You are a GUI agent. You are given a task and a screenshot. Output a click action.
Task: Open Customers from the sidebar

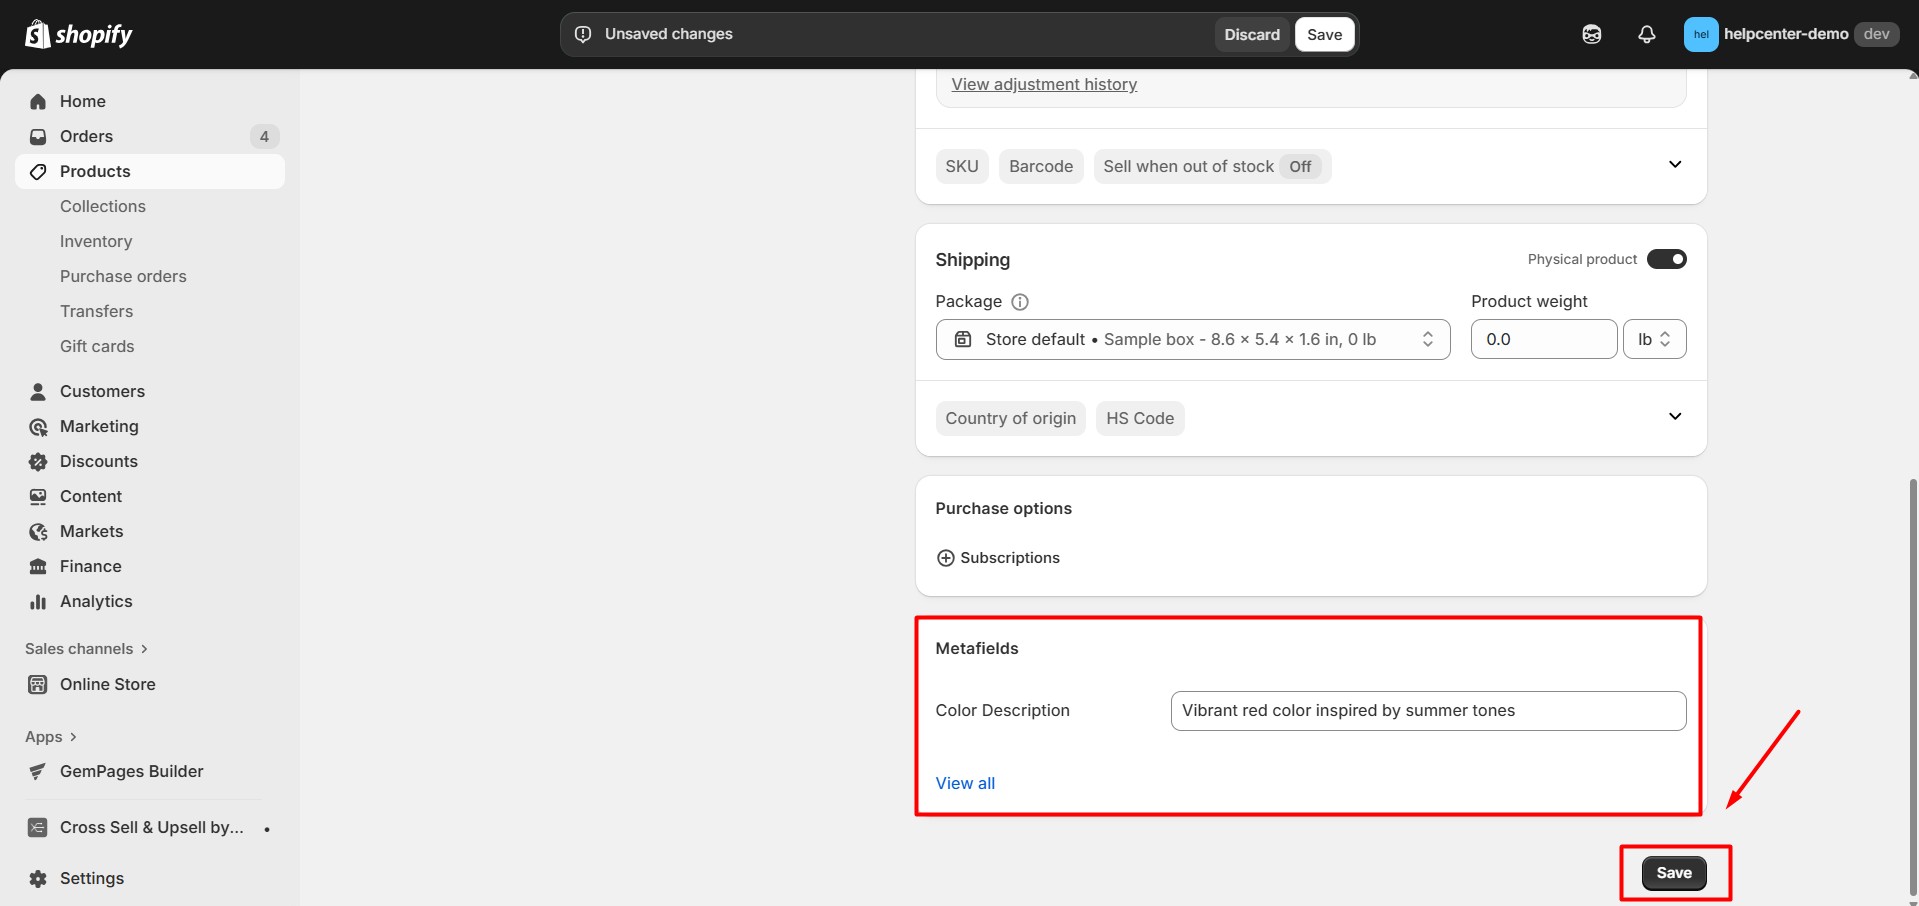coord(102,391)
